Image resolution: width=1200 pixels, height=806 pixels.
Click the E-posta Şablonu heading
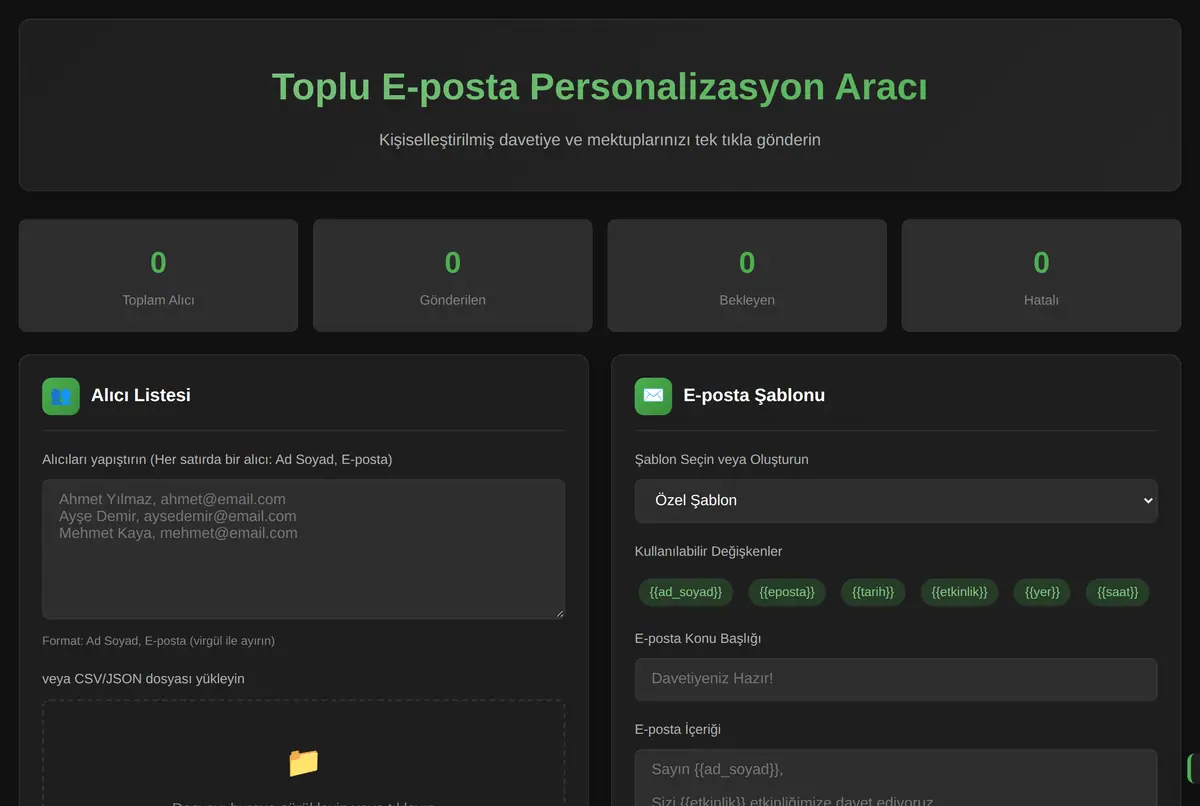[754, 395]
